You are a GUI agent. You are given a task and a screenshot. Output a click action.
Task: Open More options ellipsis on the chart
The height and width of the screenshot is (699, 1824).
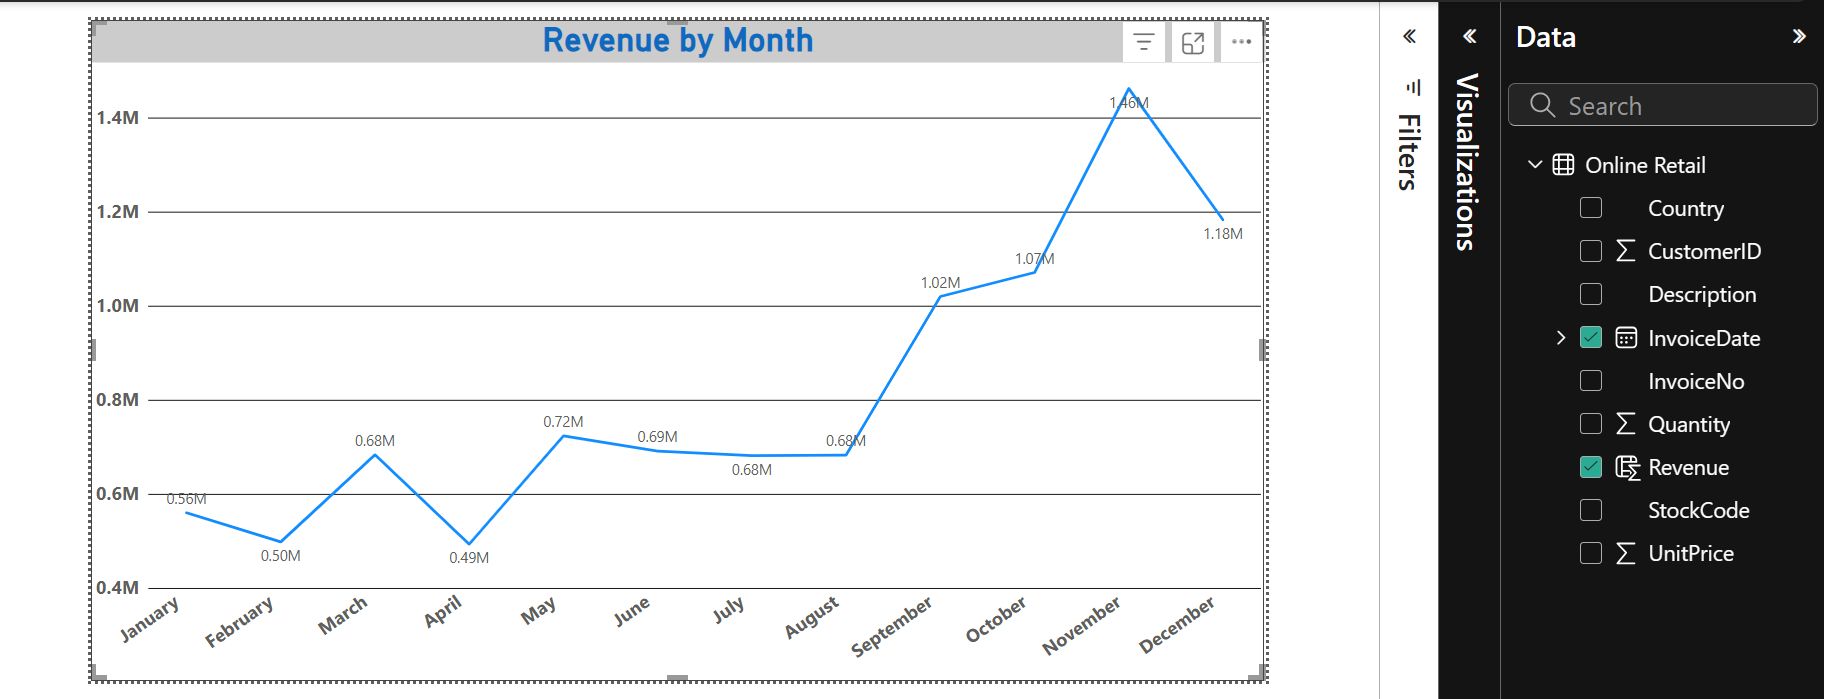(1241, 42)
